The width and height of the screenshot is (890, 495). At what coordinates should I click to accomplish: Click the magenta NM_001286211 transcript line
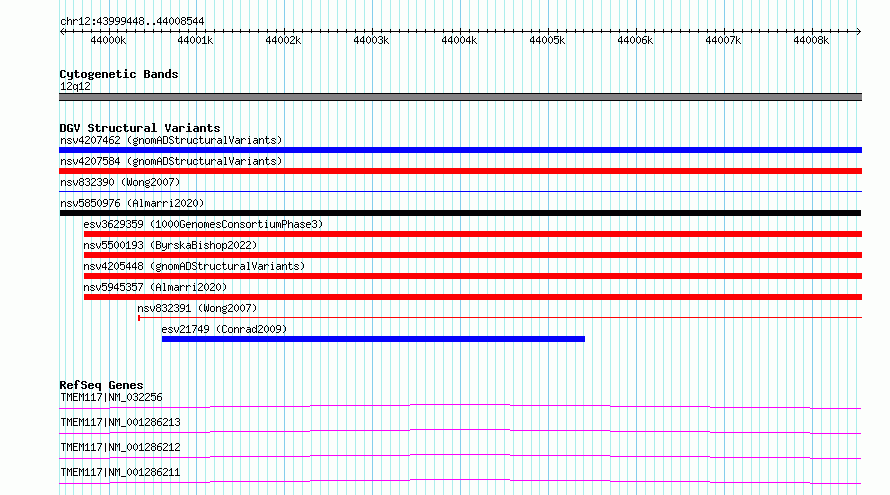point(460,481)
